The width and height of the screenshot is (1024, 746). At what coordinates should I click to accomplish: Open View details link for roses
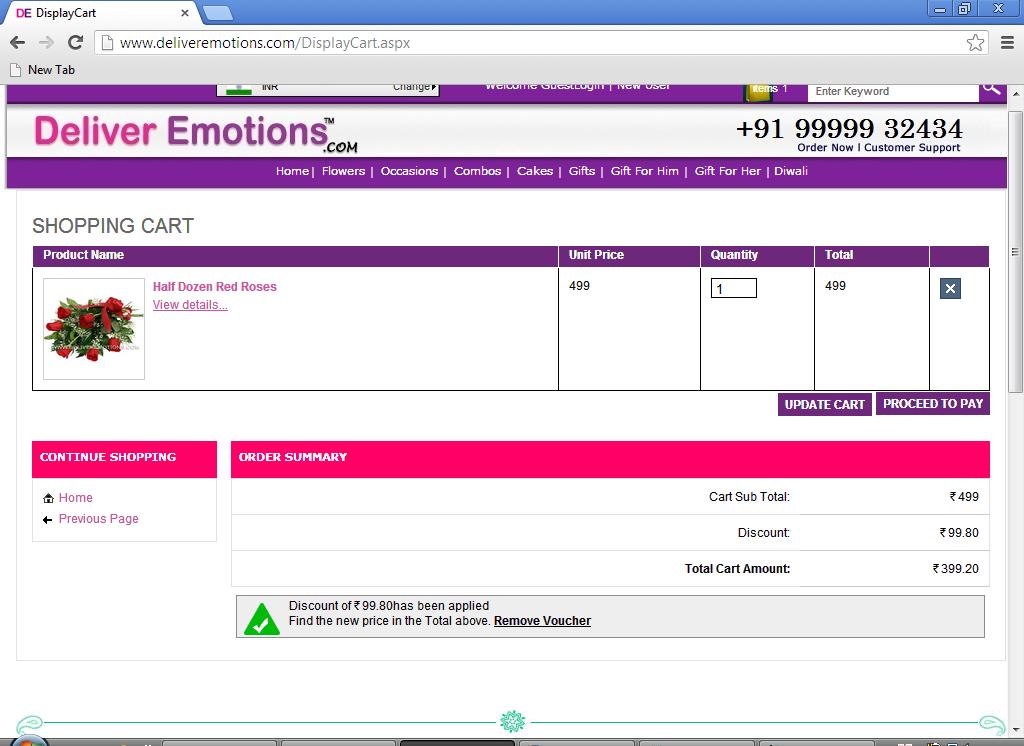(x=190, y=305)
